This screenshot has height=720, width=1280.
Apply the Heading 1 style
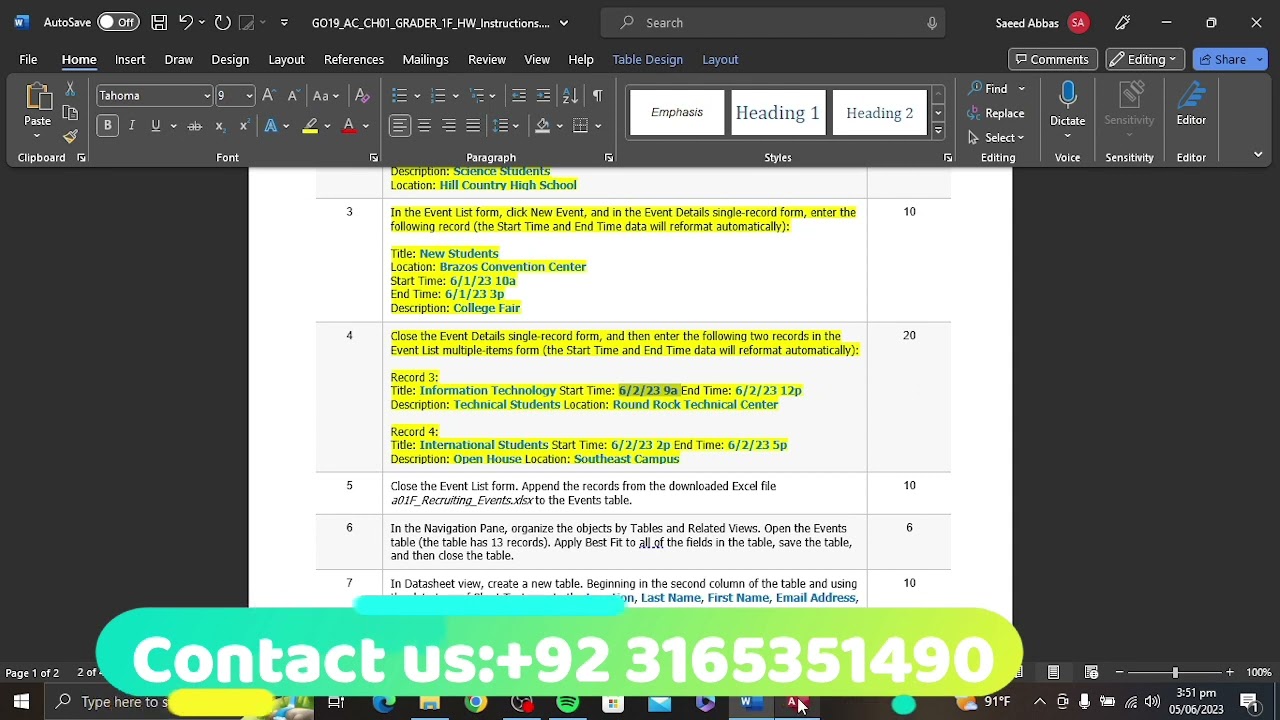click(x=778, y=113)
